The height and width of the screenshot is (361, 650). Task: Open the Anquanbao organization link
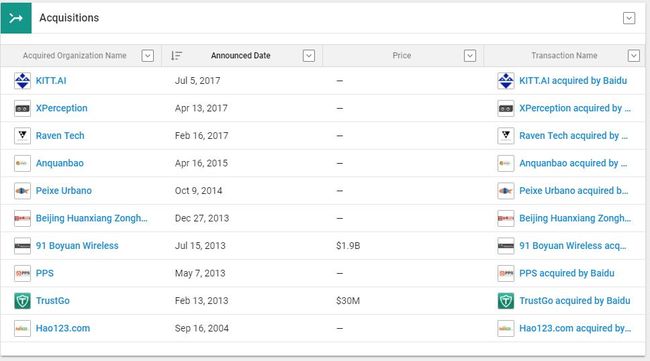(x=60, y=163)
